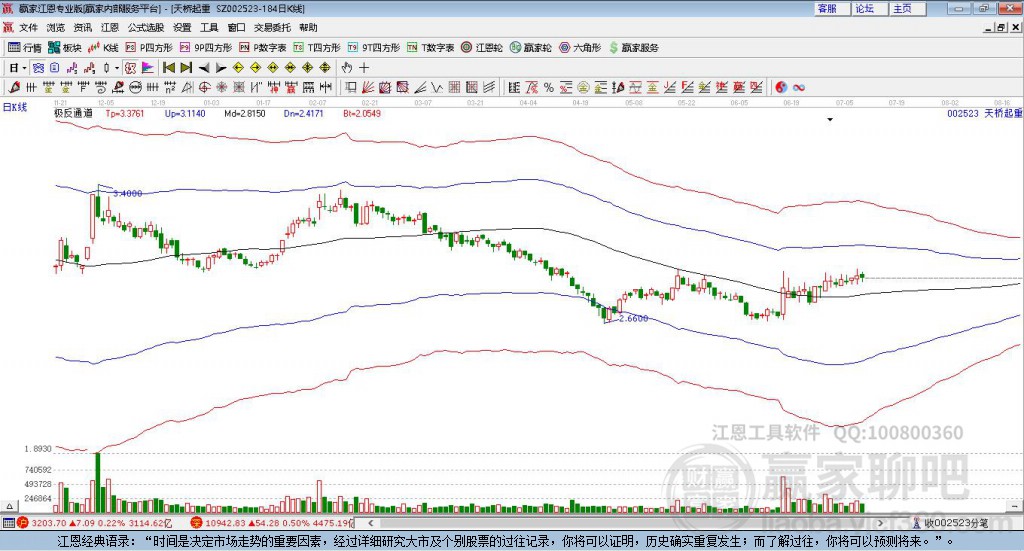Jump to last bar with green skip-forward icon
The width and height of the screenshot is (1024, 551).
pyautogui.click(x=186, y=68)
